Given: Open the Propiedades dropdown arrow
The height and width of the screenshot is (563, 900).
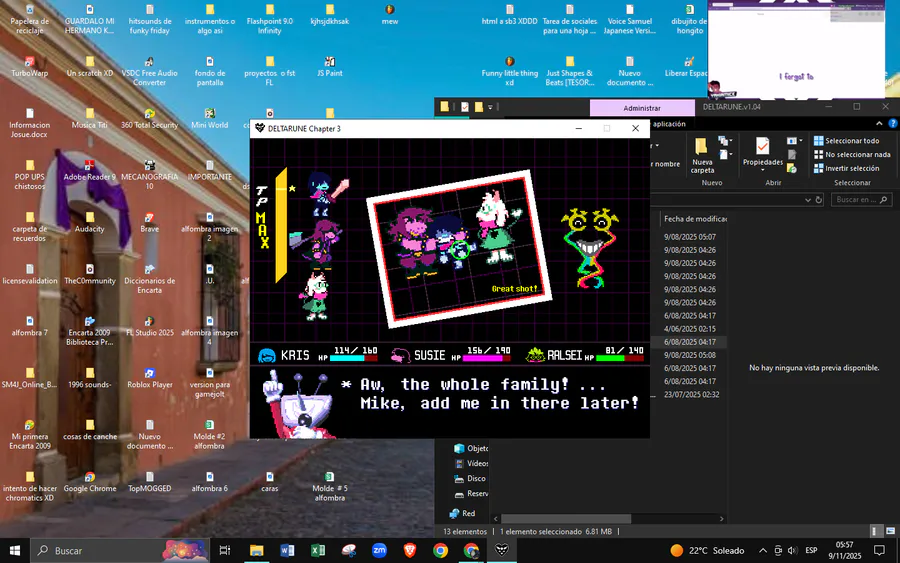Looking at the screenshot, I should pos(762,170).
